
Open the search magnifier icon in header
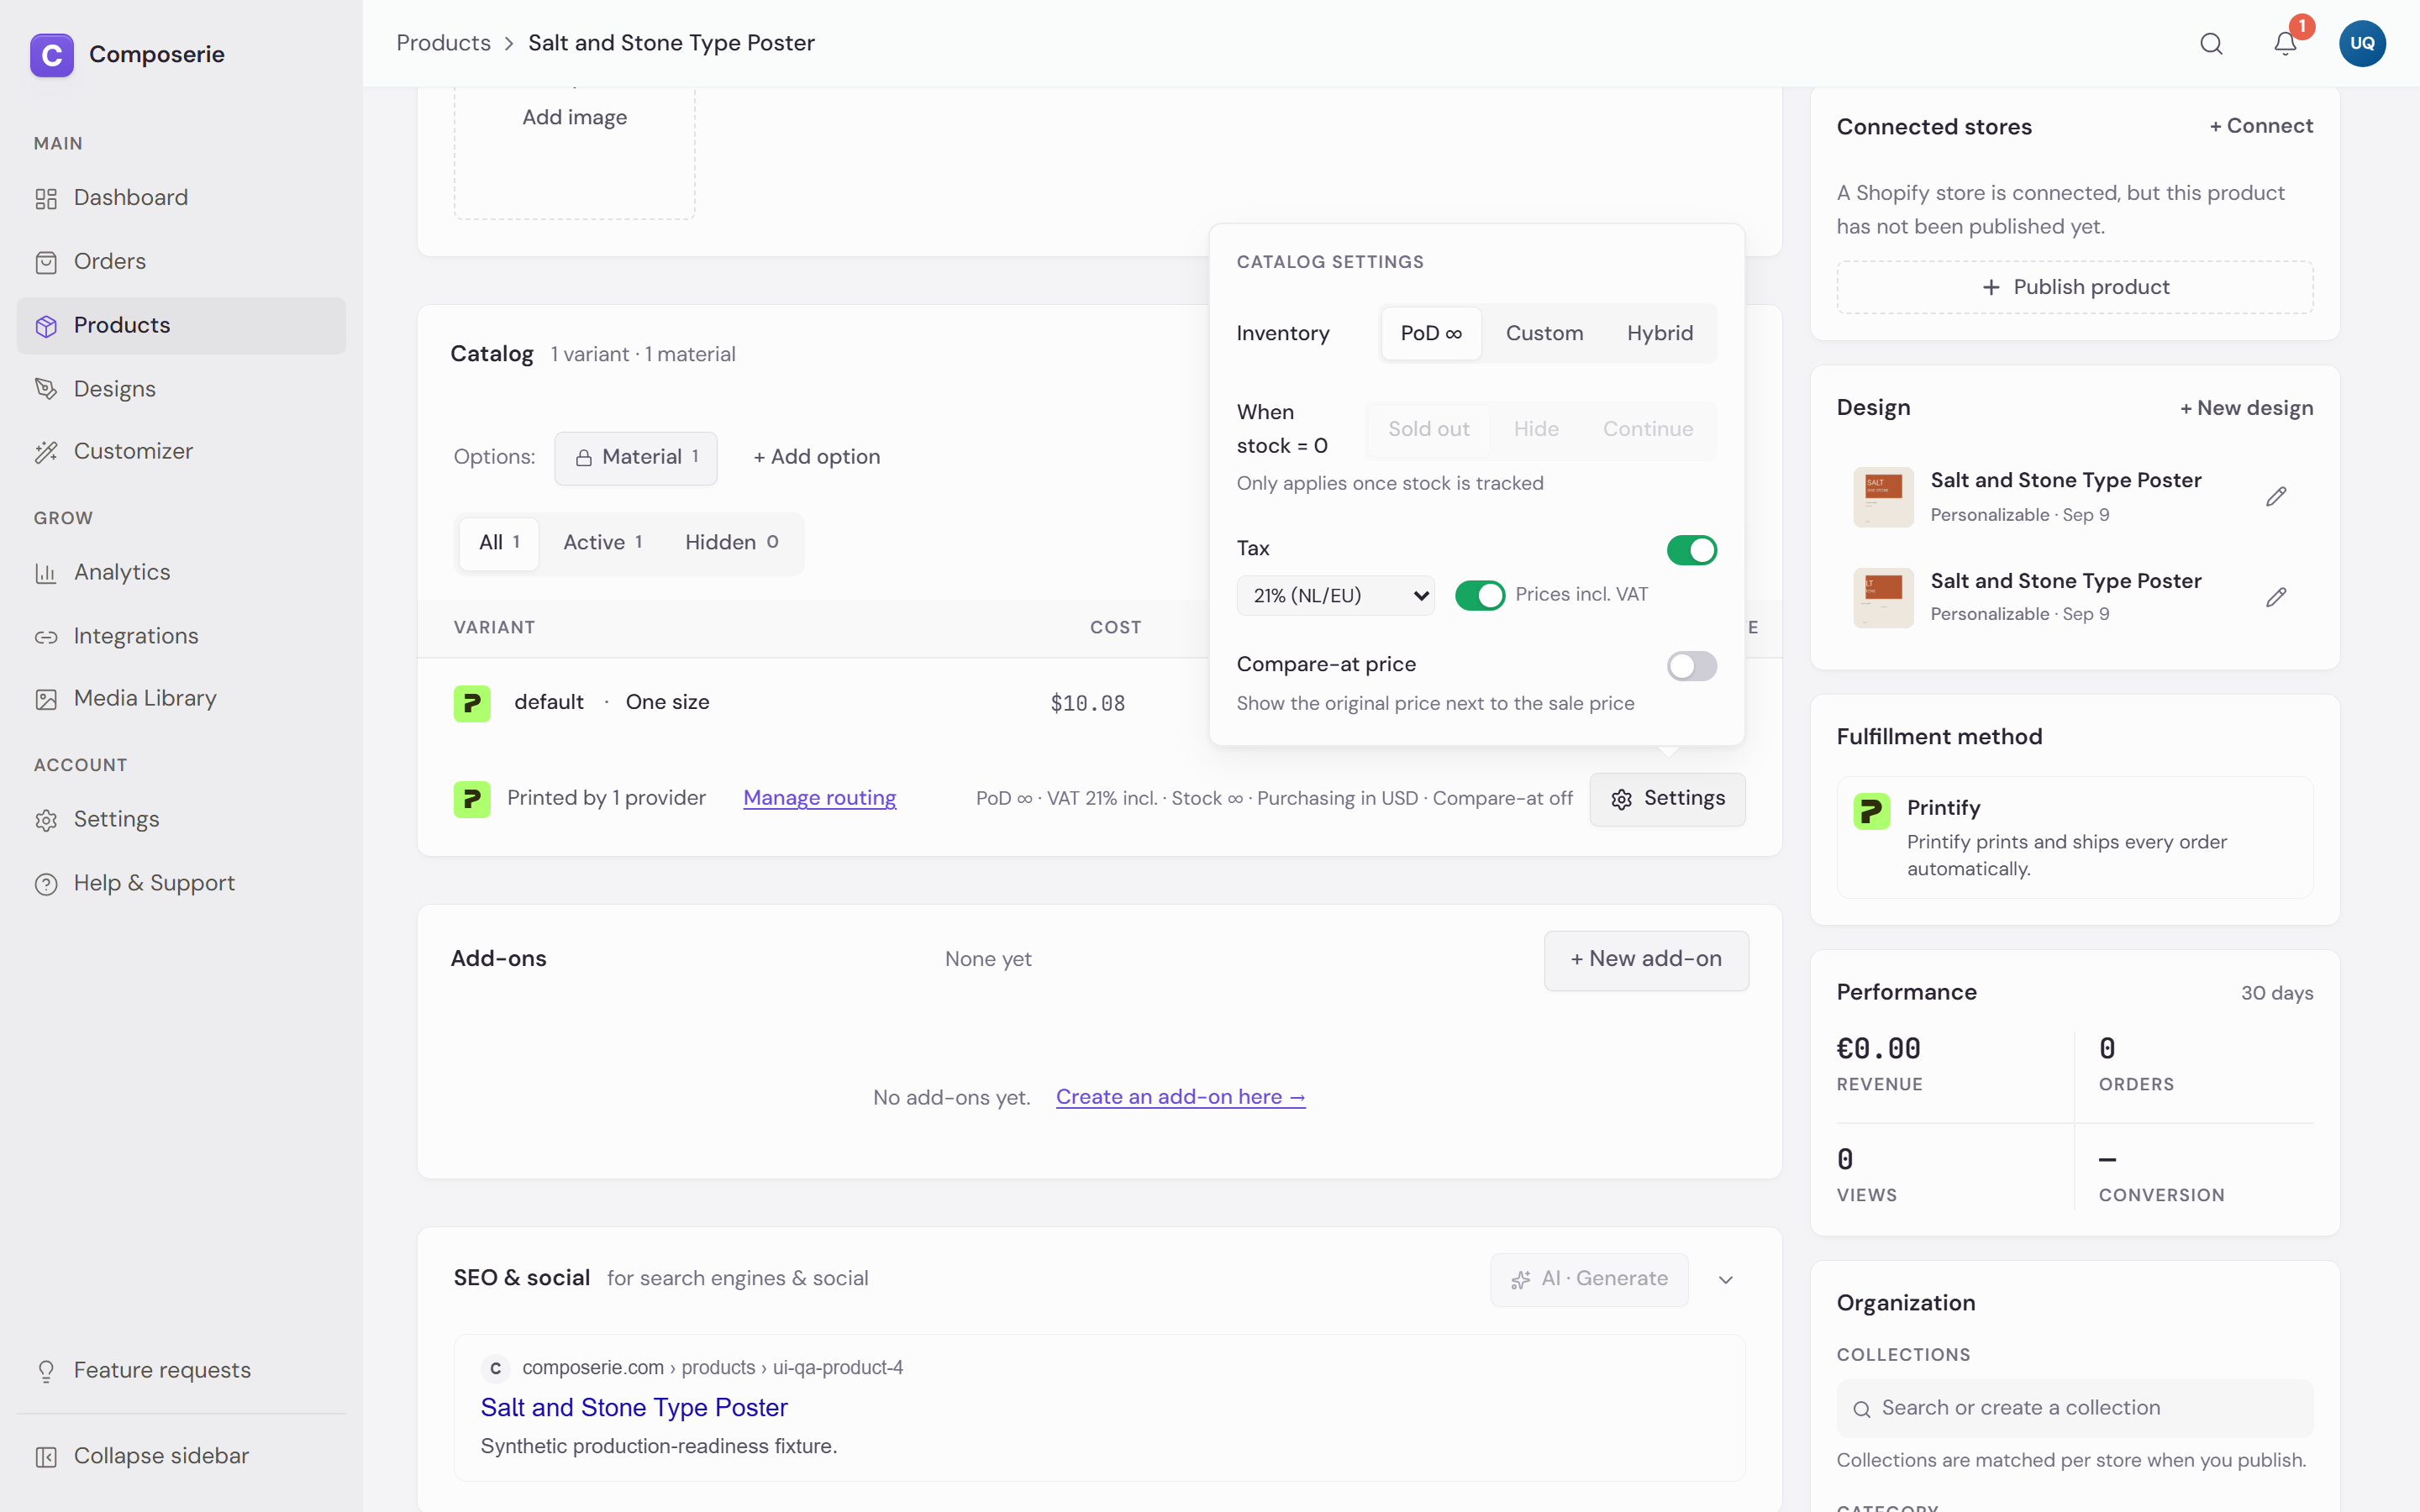coord(2211,43)
